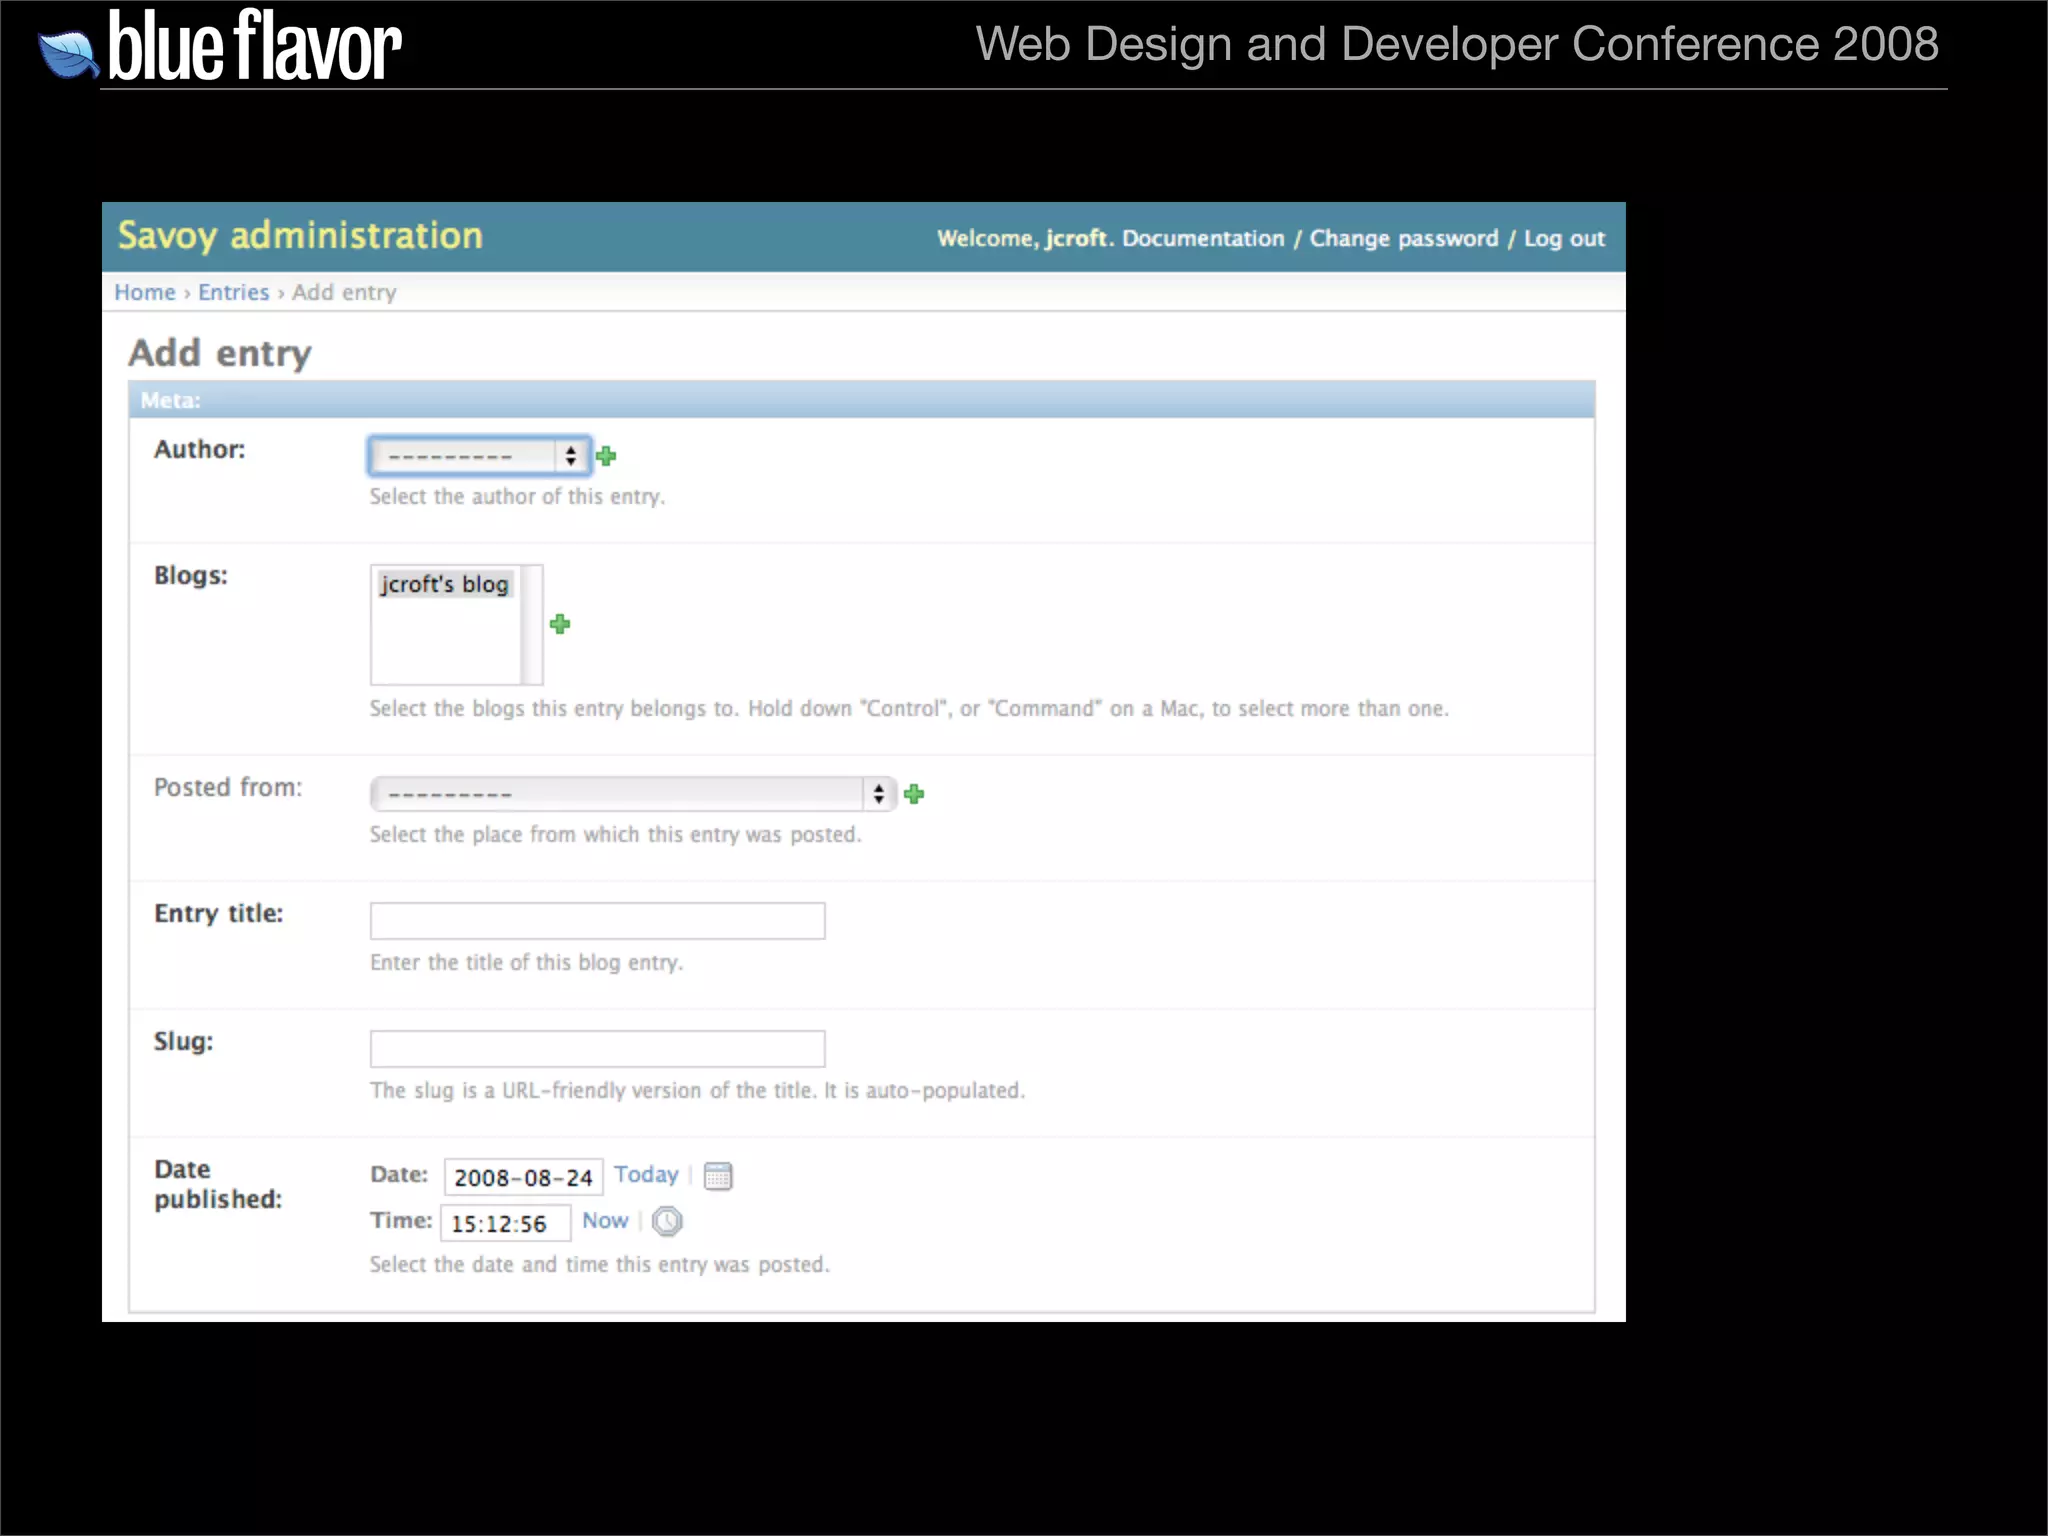The image size is (2048, 1536).
Task: Select jcroft's blog in Blogs list
Action: coord(445,584)
